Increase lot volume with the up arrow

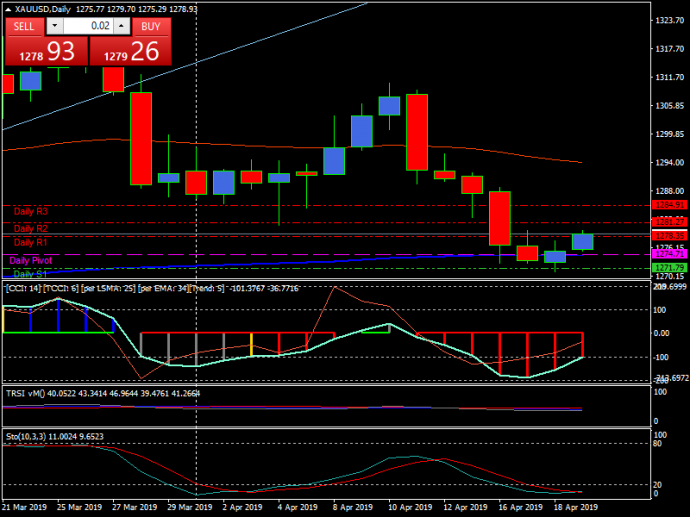tap(122, 26)
